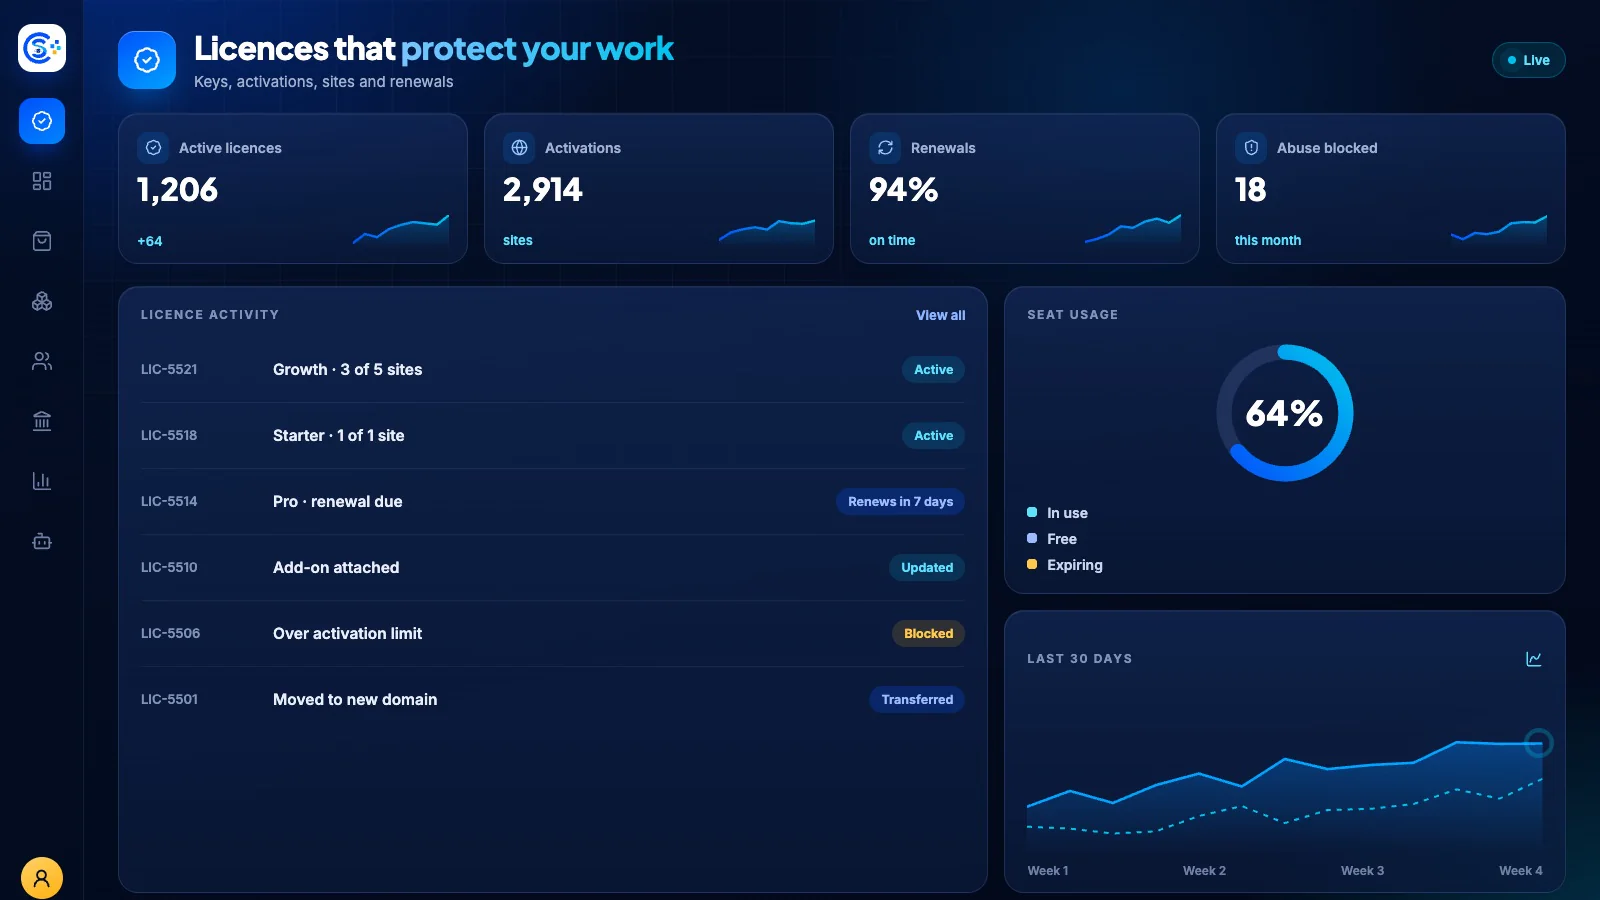This screenshot has height=900, width=1600.
Task: Open the Licences section via the sidebar badge-check icon
Action: click(x=42, y=121)
